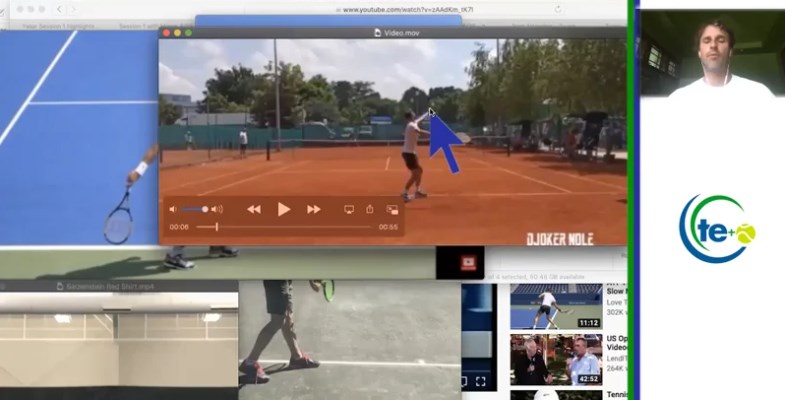Open the Share button in player controls
The image size is (785, 400).
point(369,209)
